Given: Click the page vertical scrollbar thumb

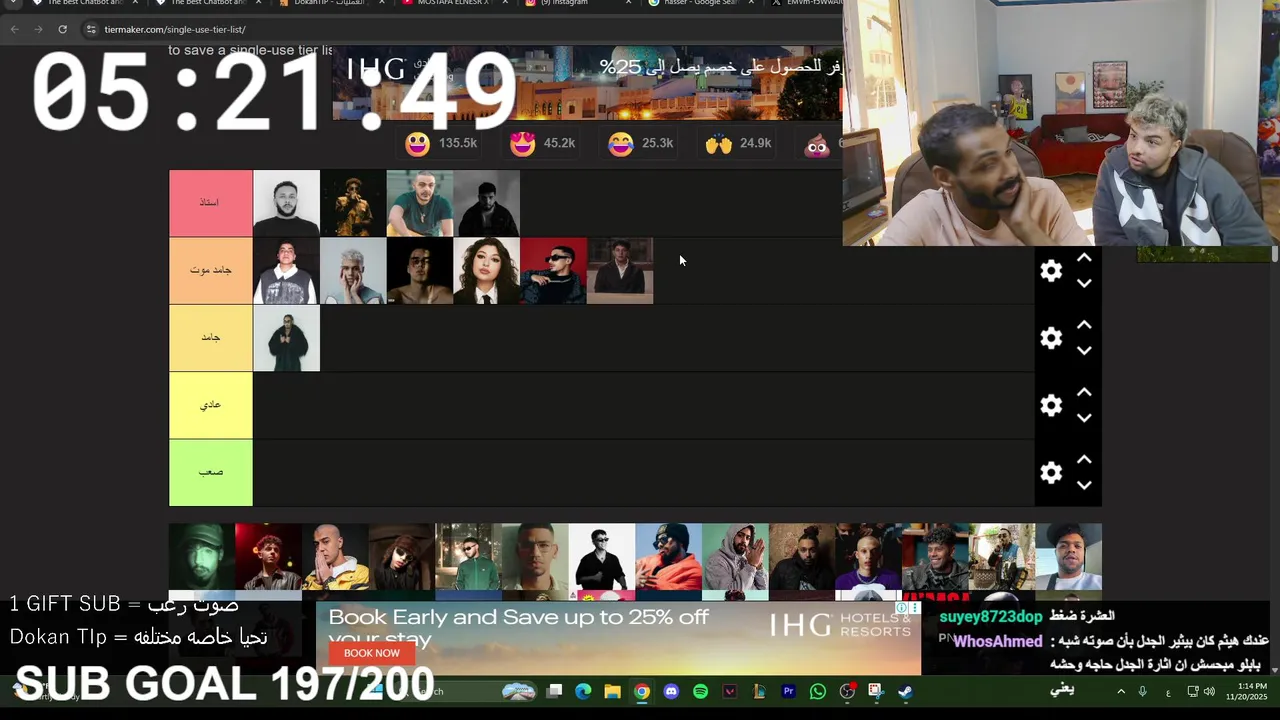Looking at the screenshot, I should pos(1275,255).
